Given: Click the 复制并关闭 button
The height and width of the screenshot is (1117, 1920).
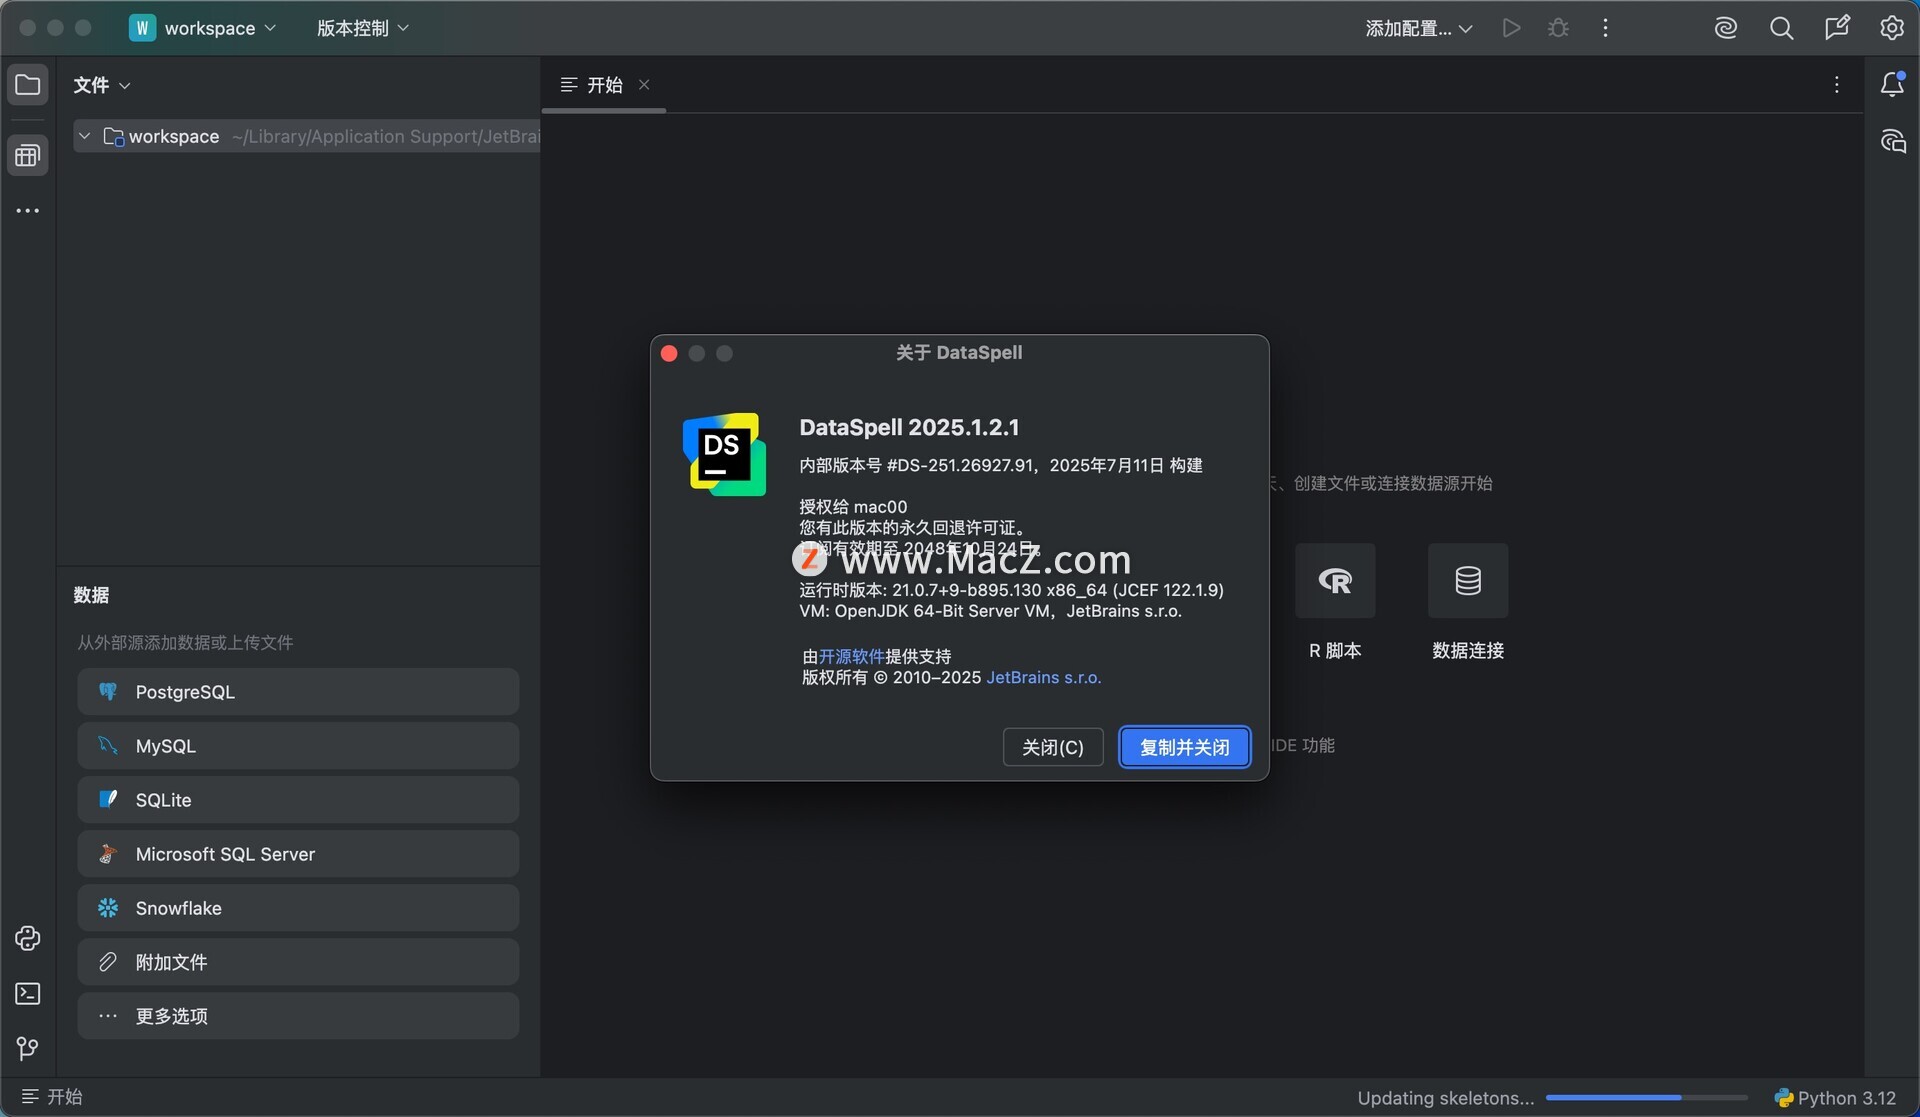Looking at the screenshot, I should click(x=1184, y=747).
